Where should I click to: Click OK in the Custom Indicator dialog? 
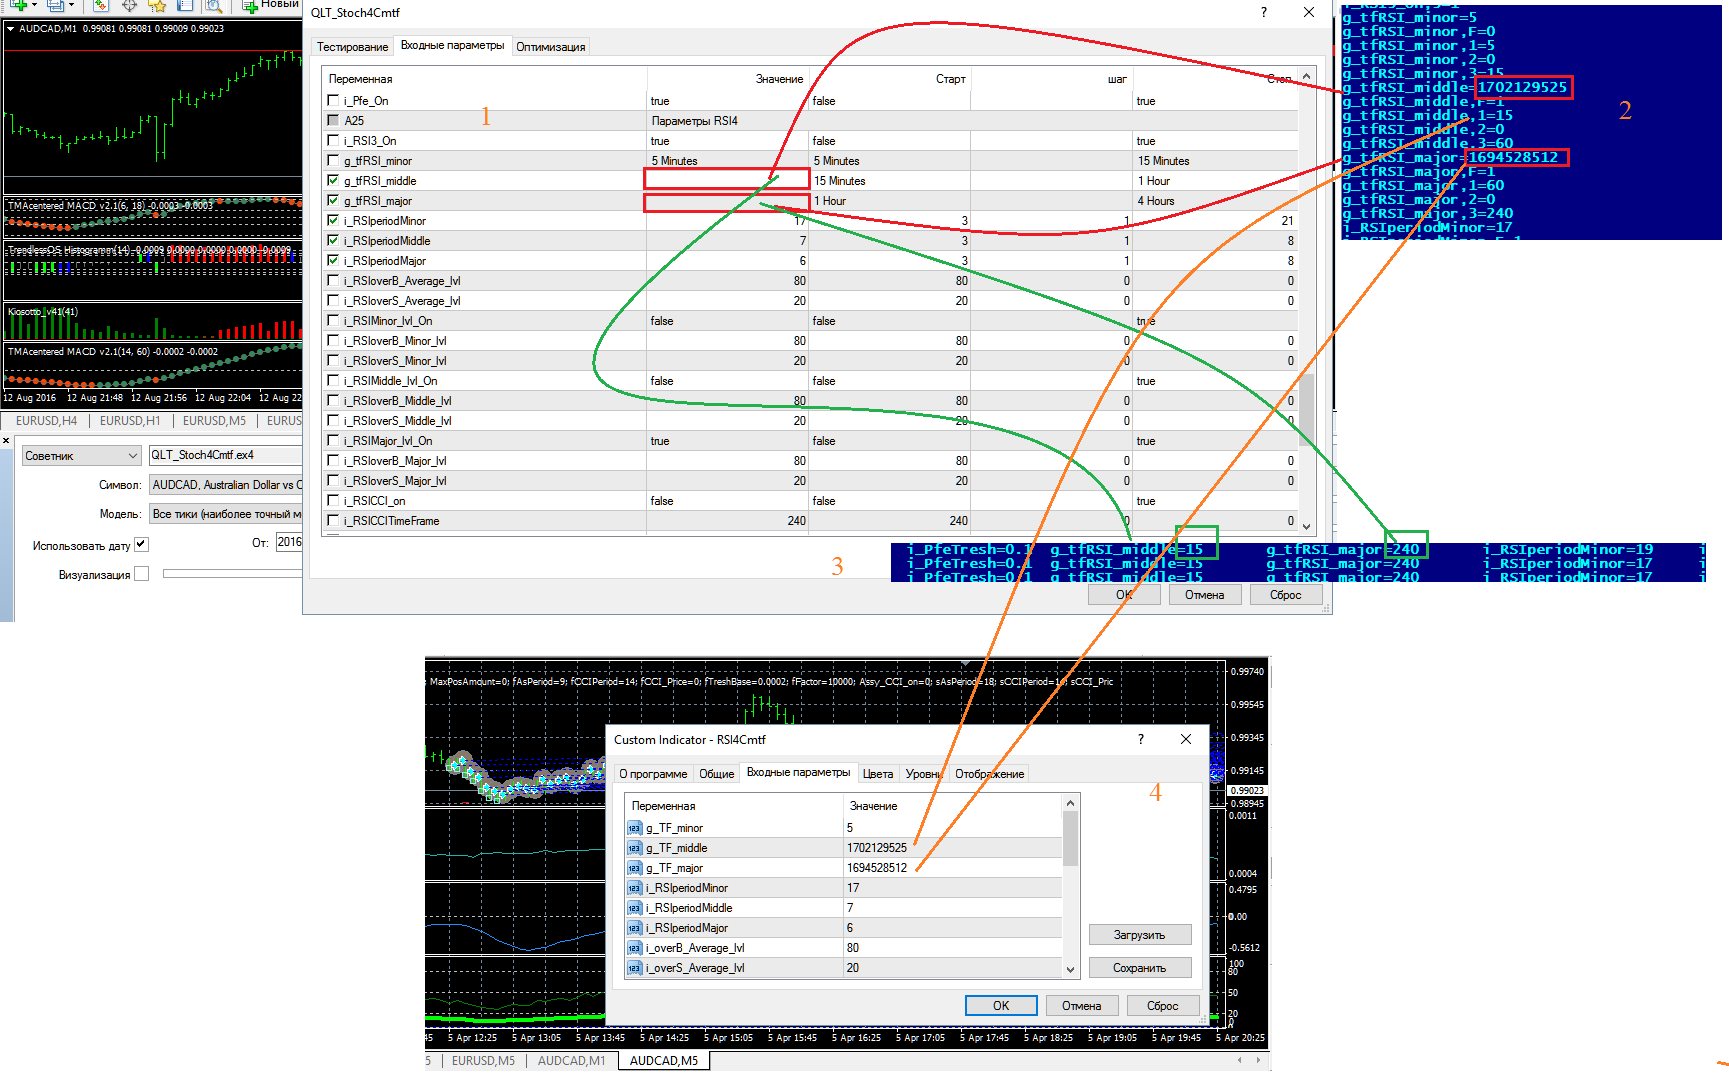click(x=1001, y=1006)
